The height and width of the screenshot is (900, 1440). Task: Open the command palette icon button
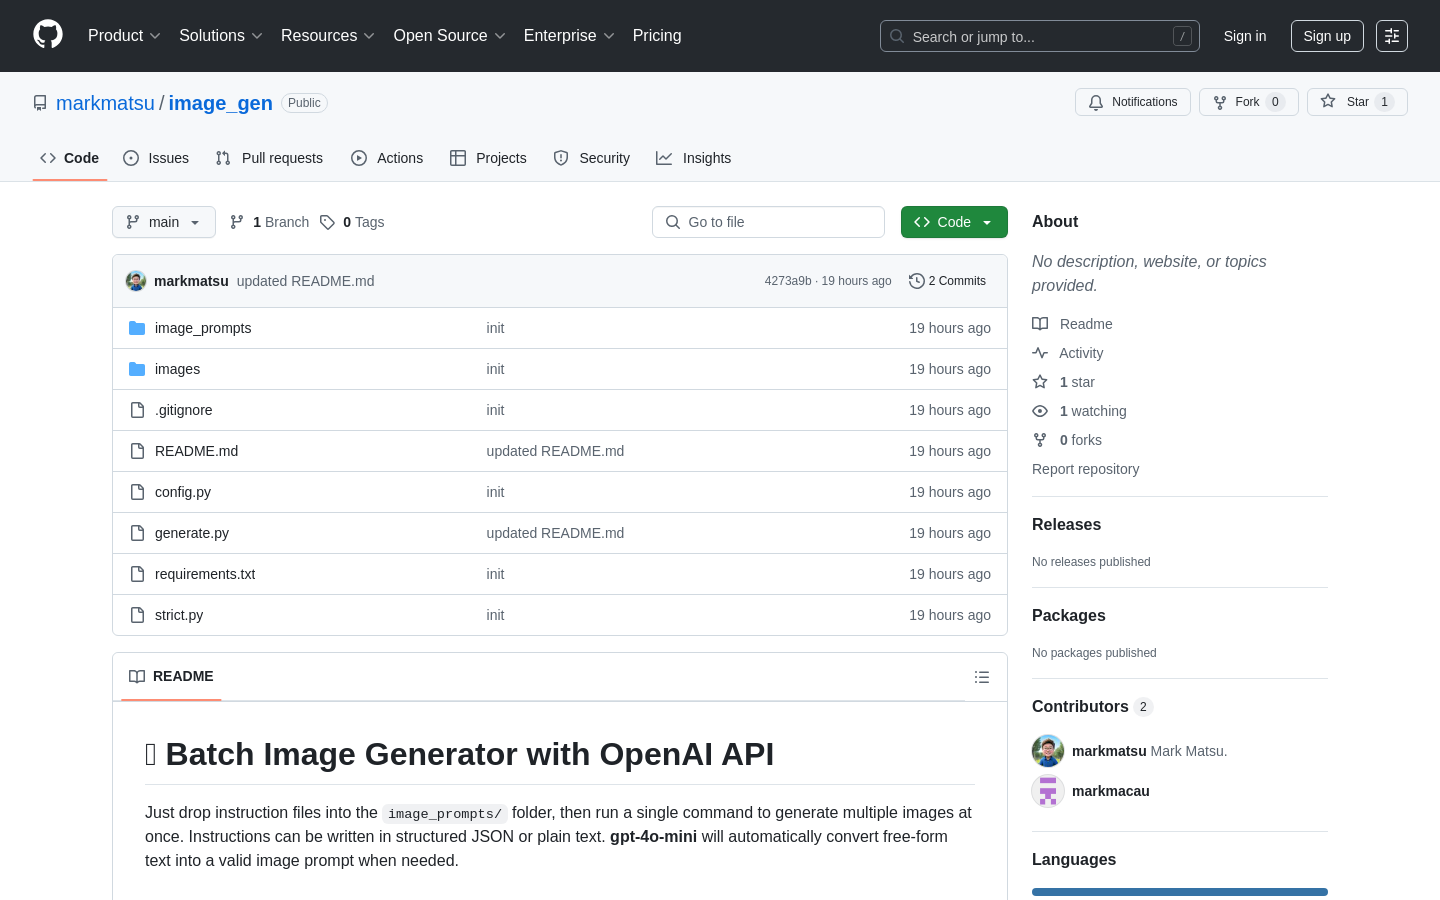click(x=1392, y=36)
